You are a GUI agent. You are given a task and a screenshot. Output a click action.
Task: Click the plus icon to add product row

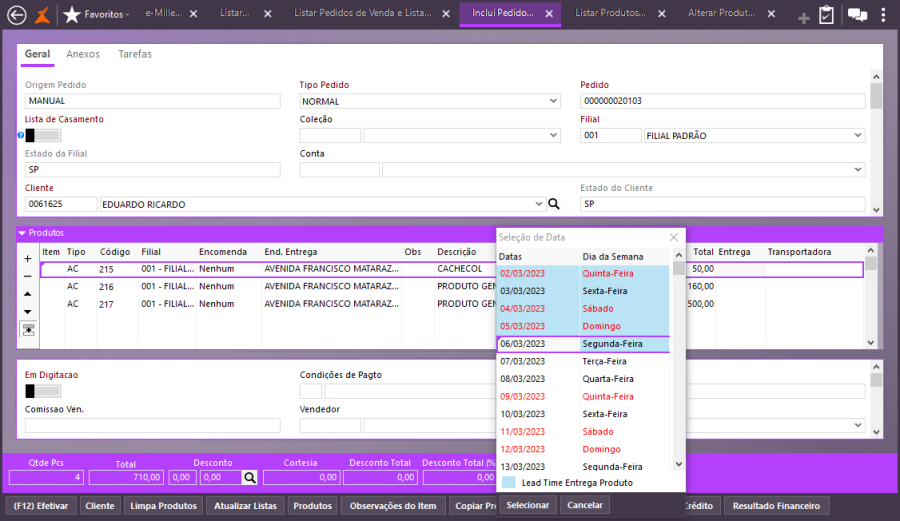[28, 259]
